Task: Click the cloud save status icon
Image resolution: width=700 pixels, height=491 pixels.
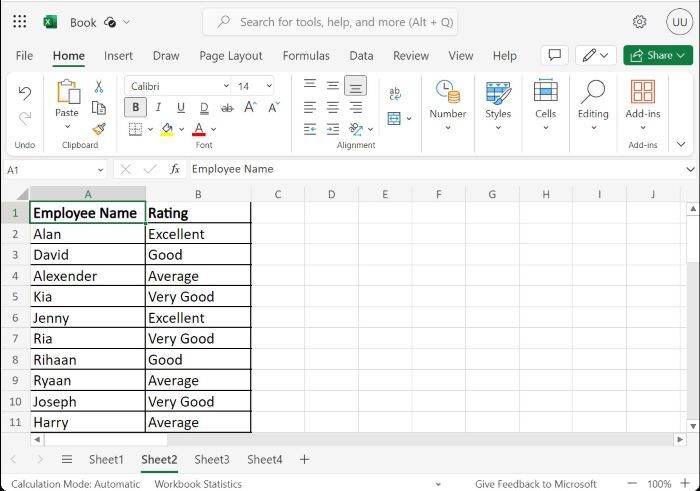Action: pyautogui.click(x=110, y=22)
